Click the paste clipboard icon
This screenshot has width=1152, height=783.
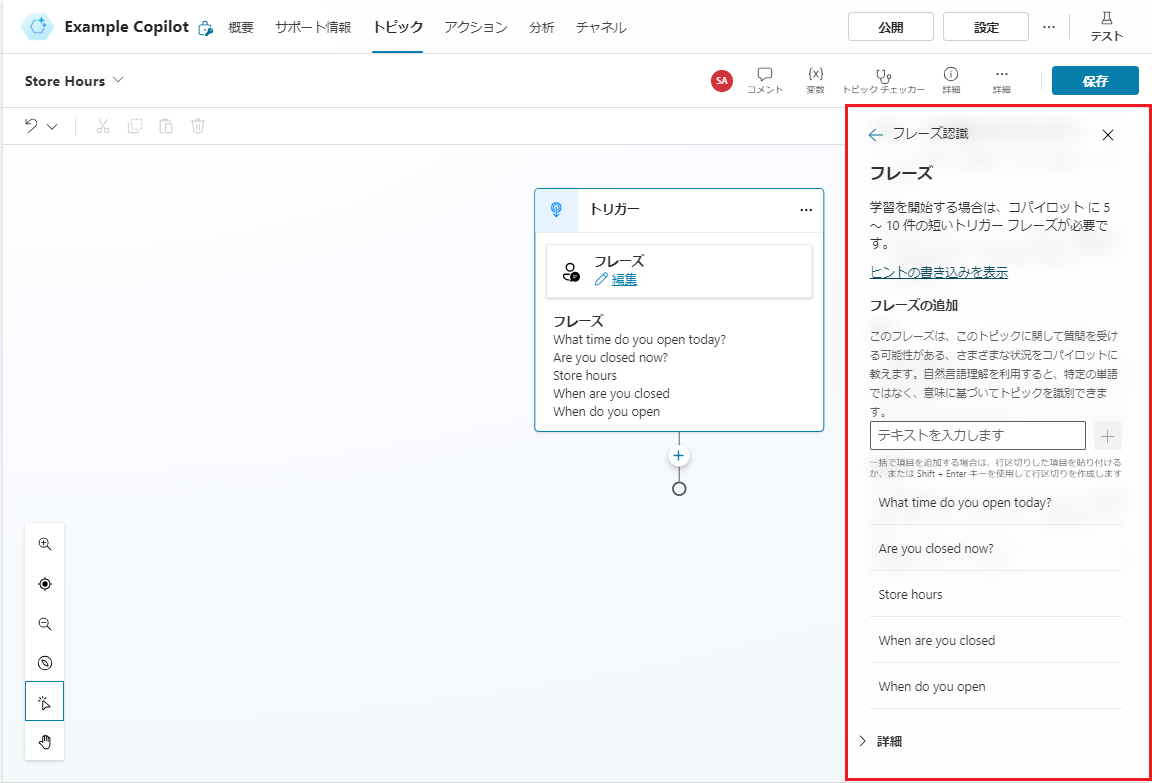166,126
